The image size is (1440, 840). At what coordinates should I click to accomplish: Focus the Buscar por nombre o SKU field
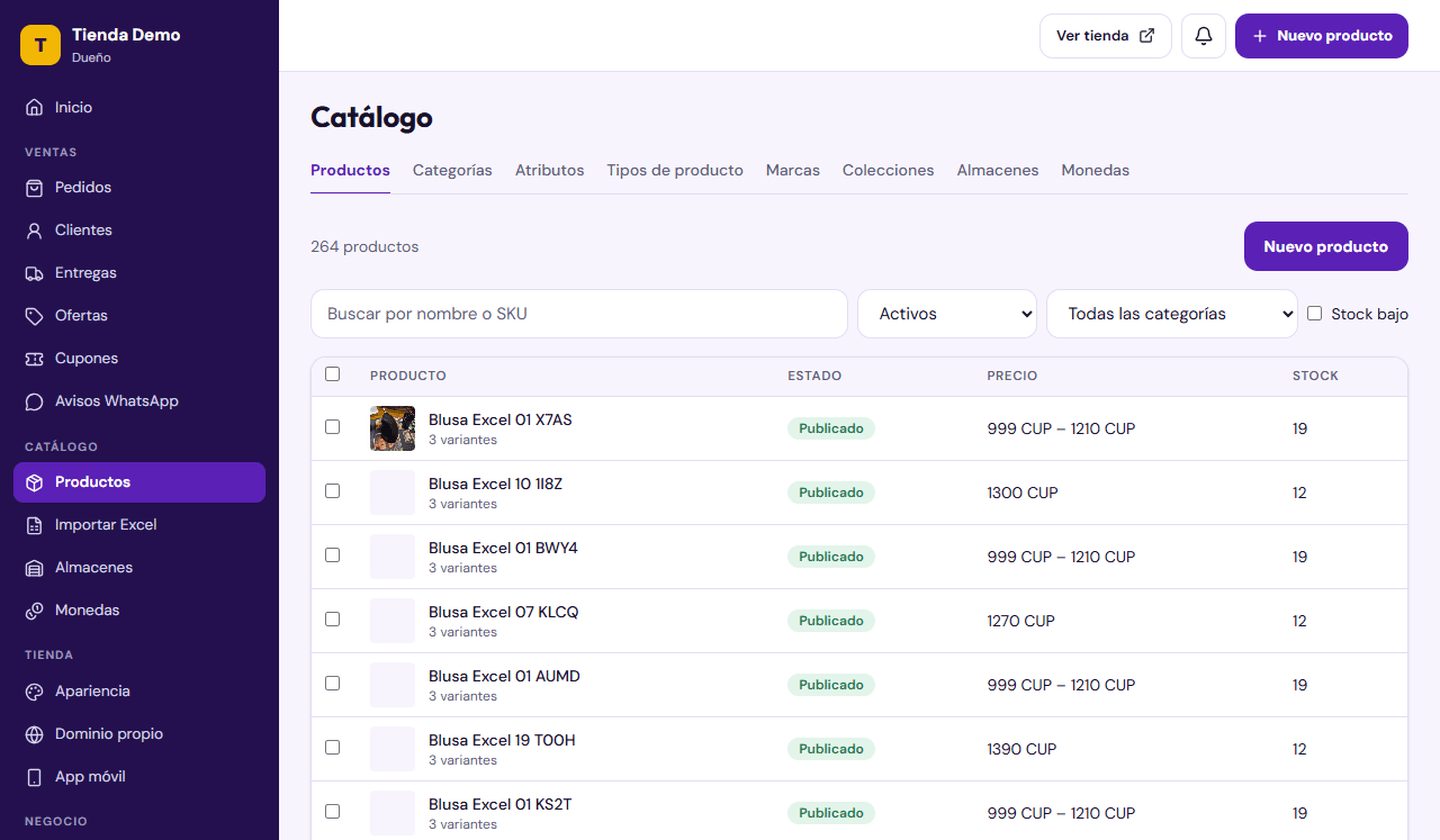click(579, 314)
